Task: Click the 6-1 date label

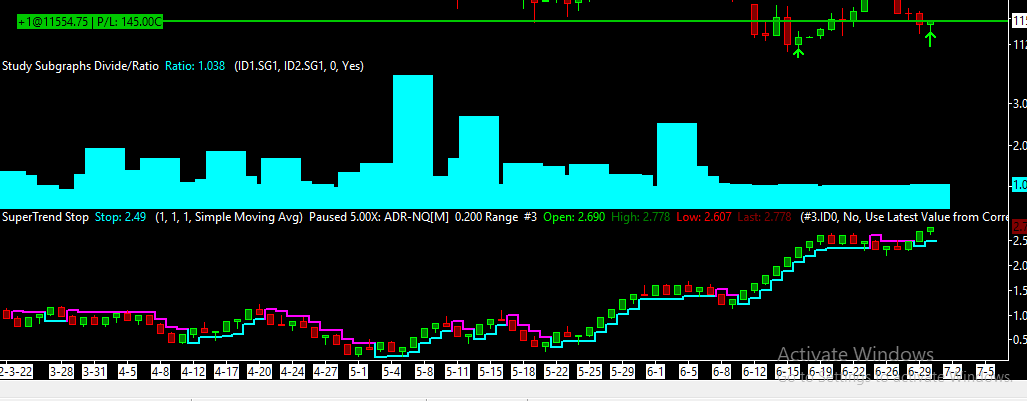Action: [x=656, y=372]
